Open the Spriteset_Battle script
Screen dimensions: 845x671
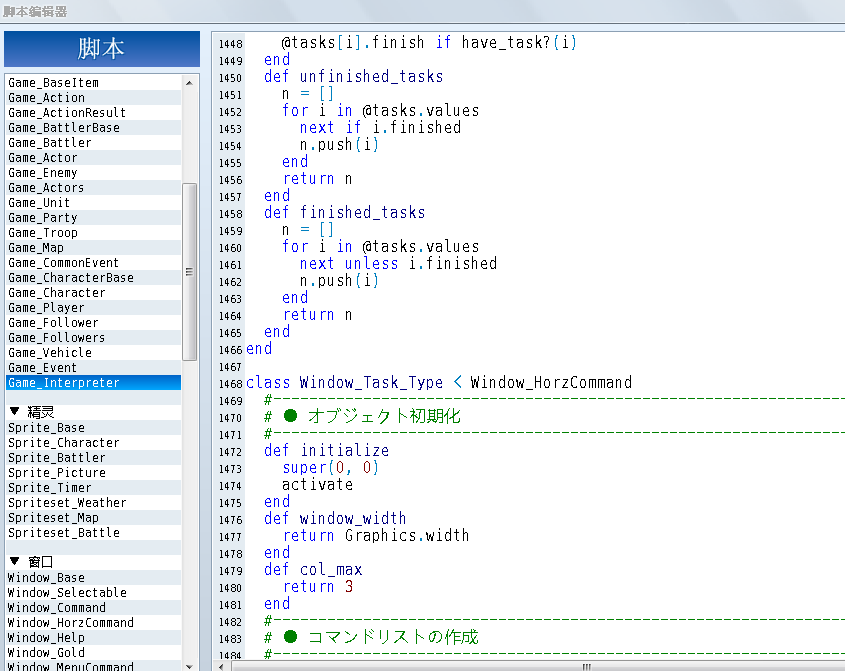point(93,533)
